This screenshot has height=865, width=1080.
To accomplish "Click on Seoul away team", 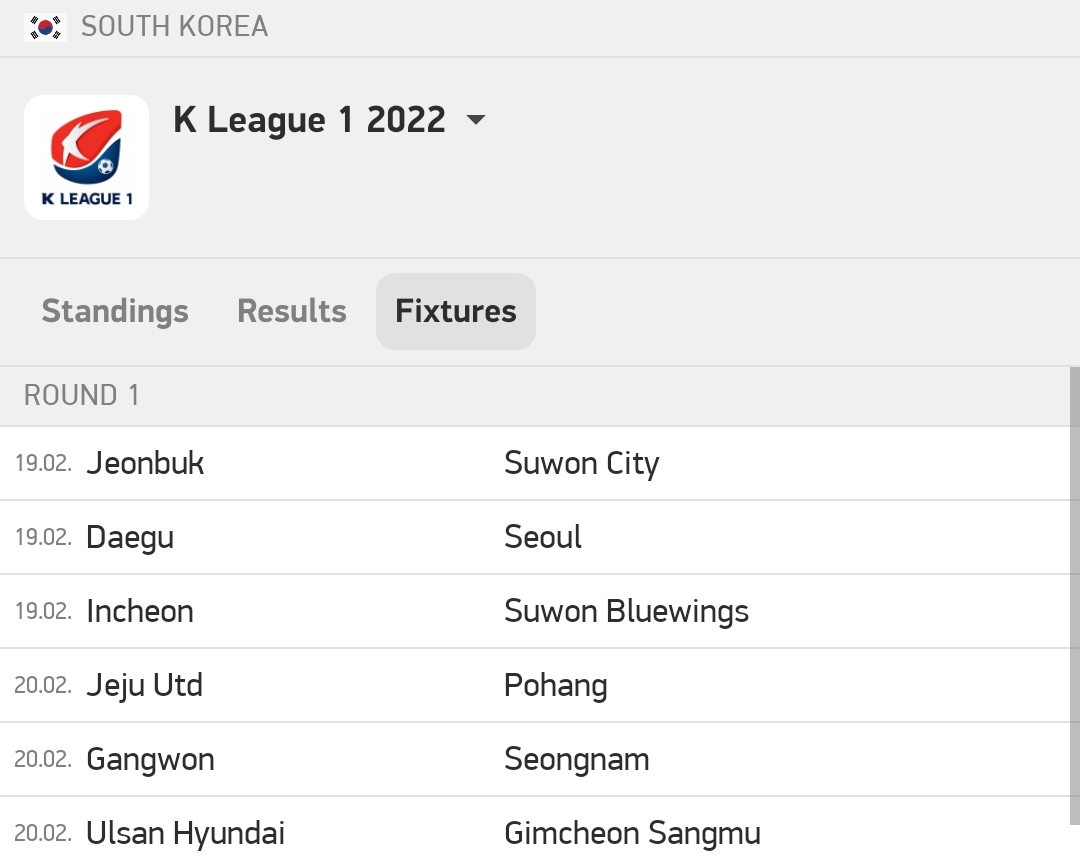I will point(543,537).
